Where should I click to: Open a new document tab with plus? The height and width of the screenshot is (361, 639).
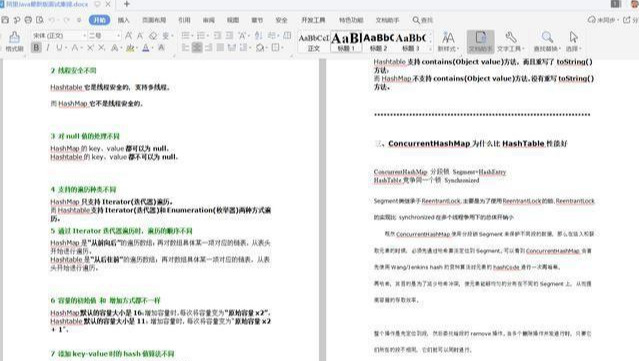tap(127, 4)
